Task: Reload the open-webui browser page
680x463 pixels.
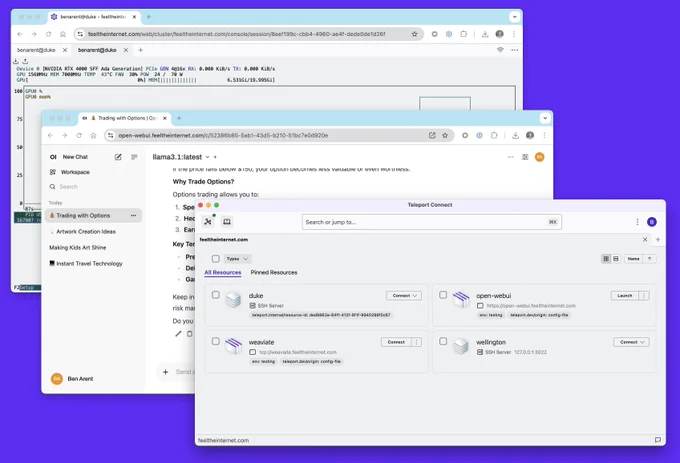Action: coord(78,135)
